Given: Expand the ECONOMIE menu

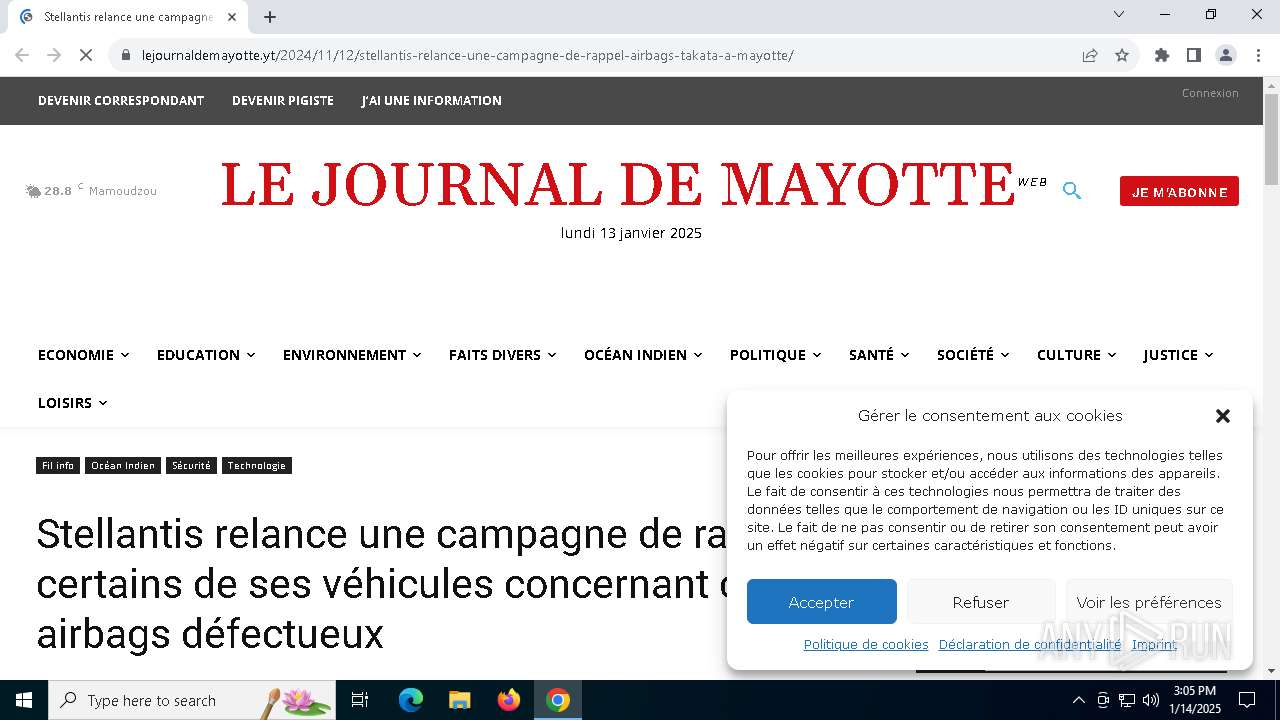Looking at the screenshot, I should (x=83, y=355).
